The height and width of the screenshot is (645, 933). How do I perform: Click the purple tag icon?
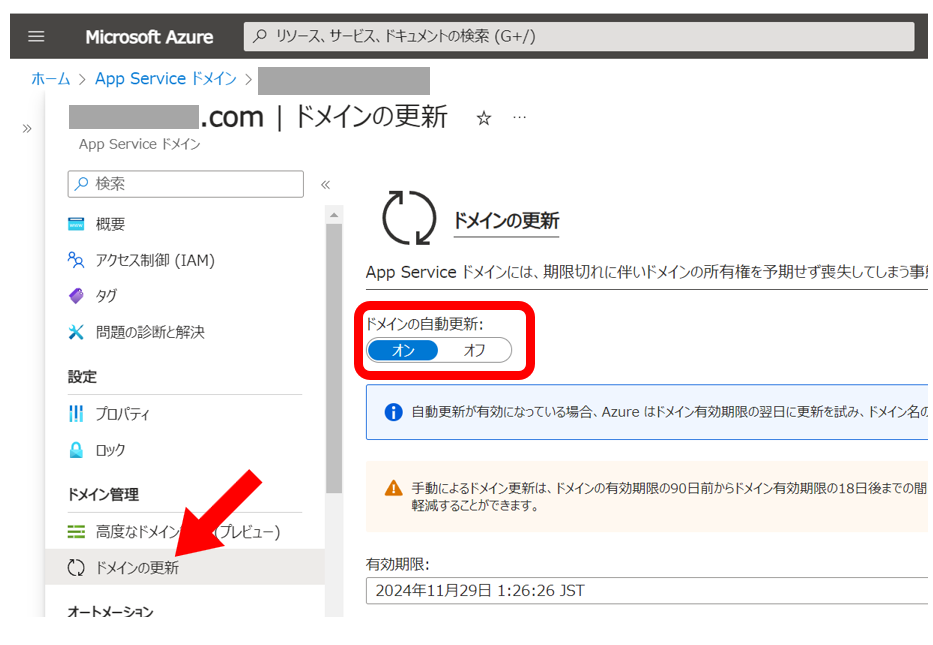(76, 296)
